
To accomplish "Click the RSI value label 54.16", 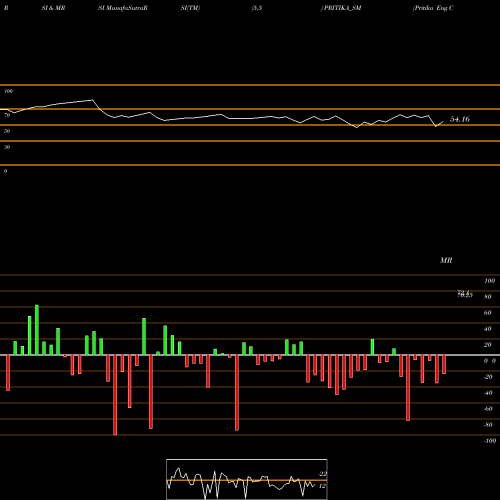I will 460,119.
